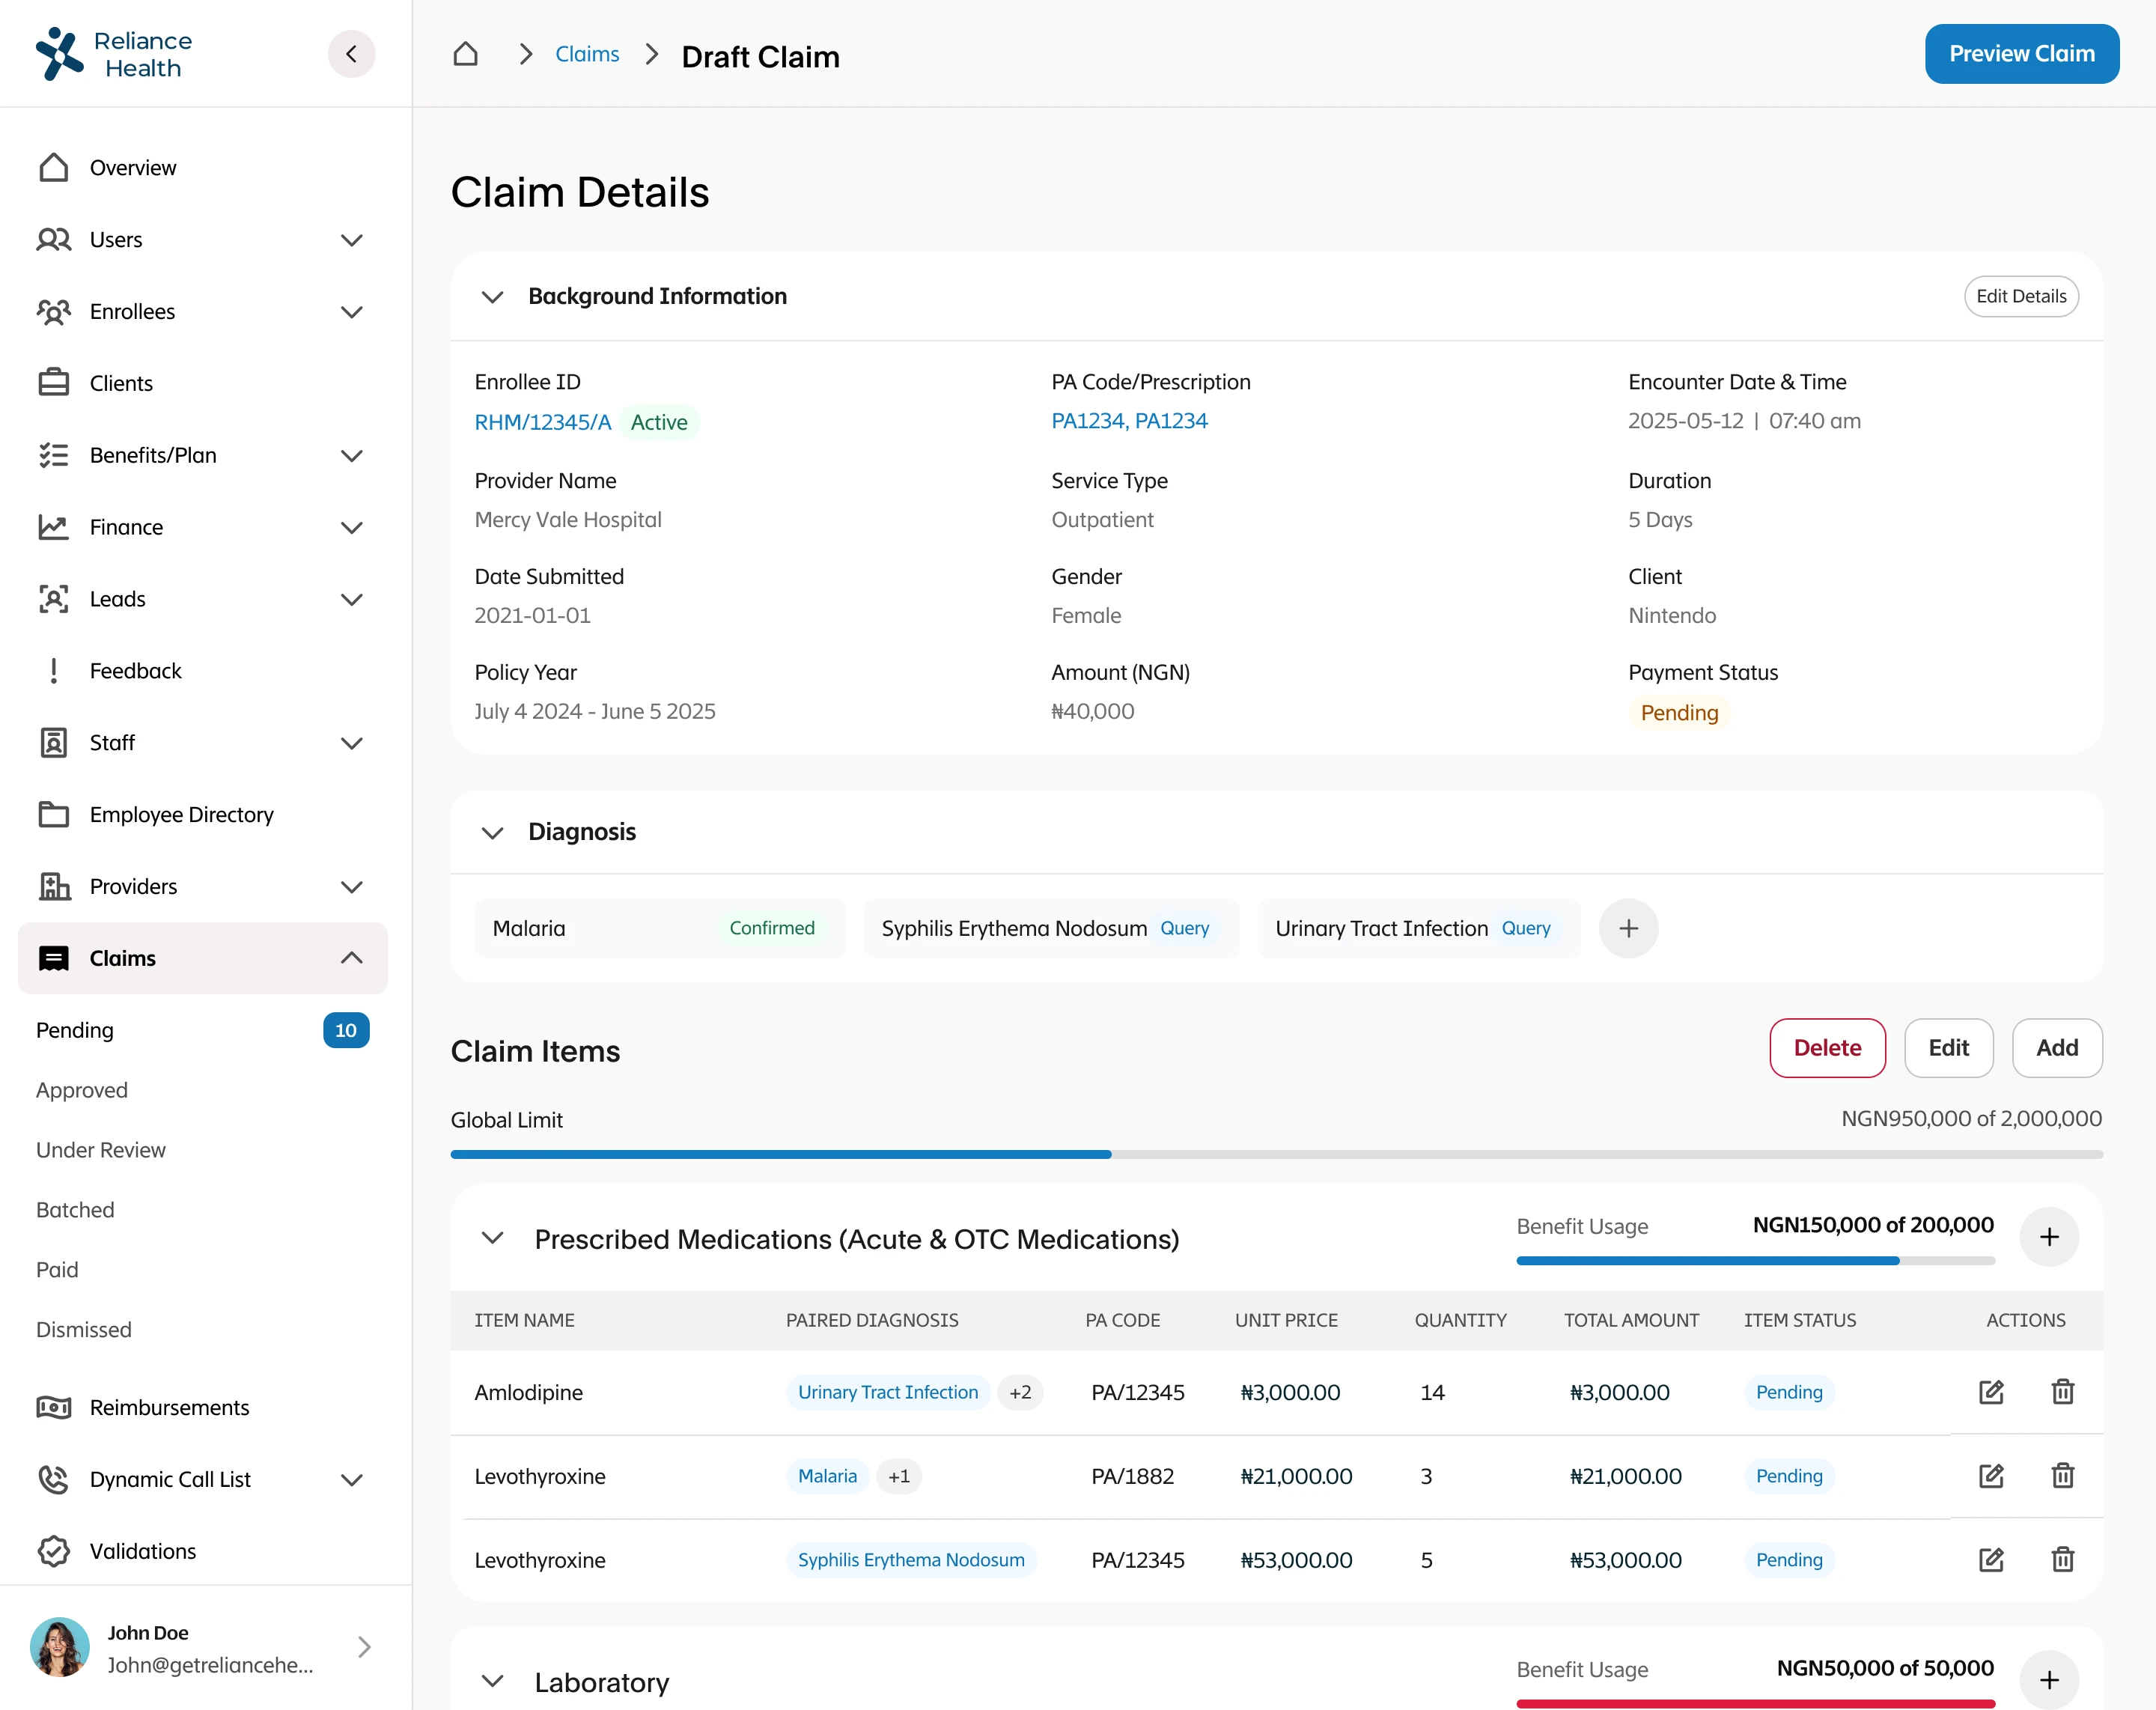Open enrollee link RHM/12345/A
Image resolution: width=2156 pixels, height=1710 pixels.
[542, 422]
